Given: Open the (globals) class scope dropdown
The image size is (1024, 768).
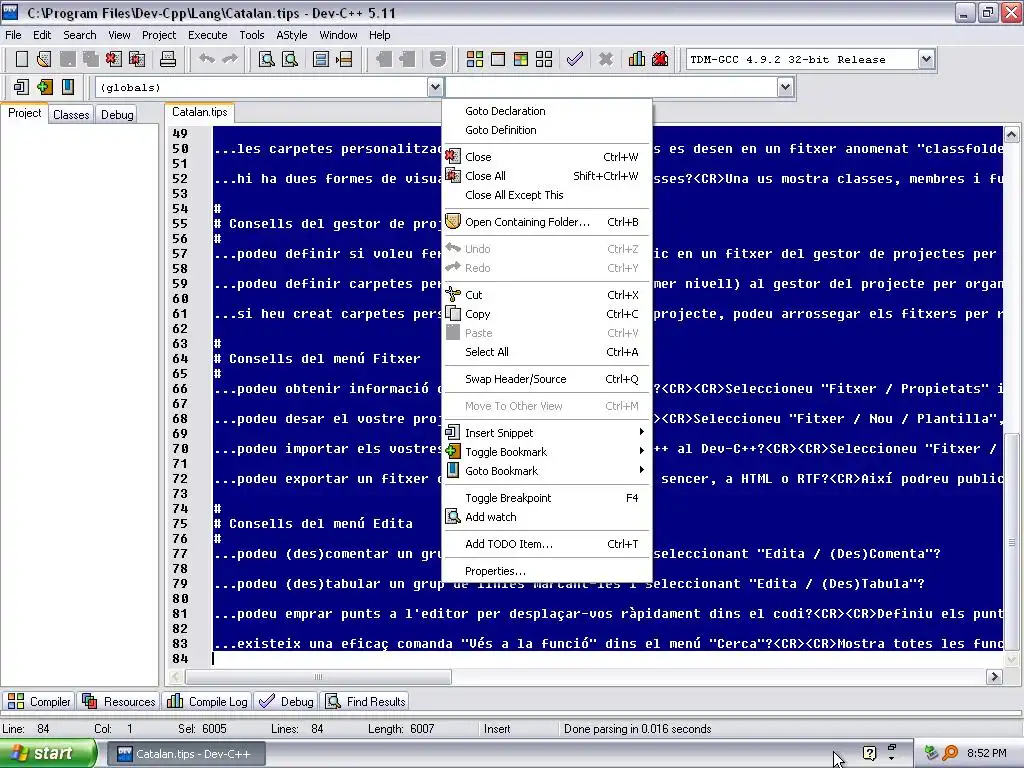Looking at the screenshot, I should 435,87.
